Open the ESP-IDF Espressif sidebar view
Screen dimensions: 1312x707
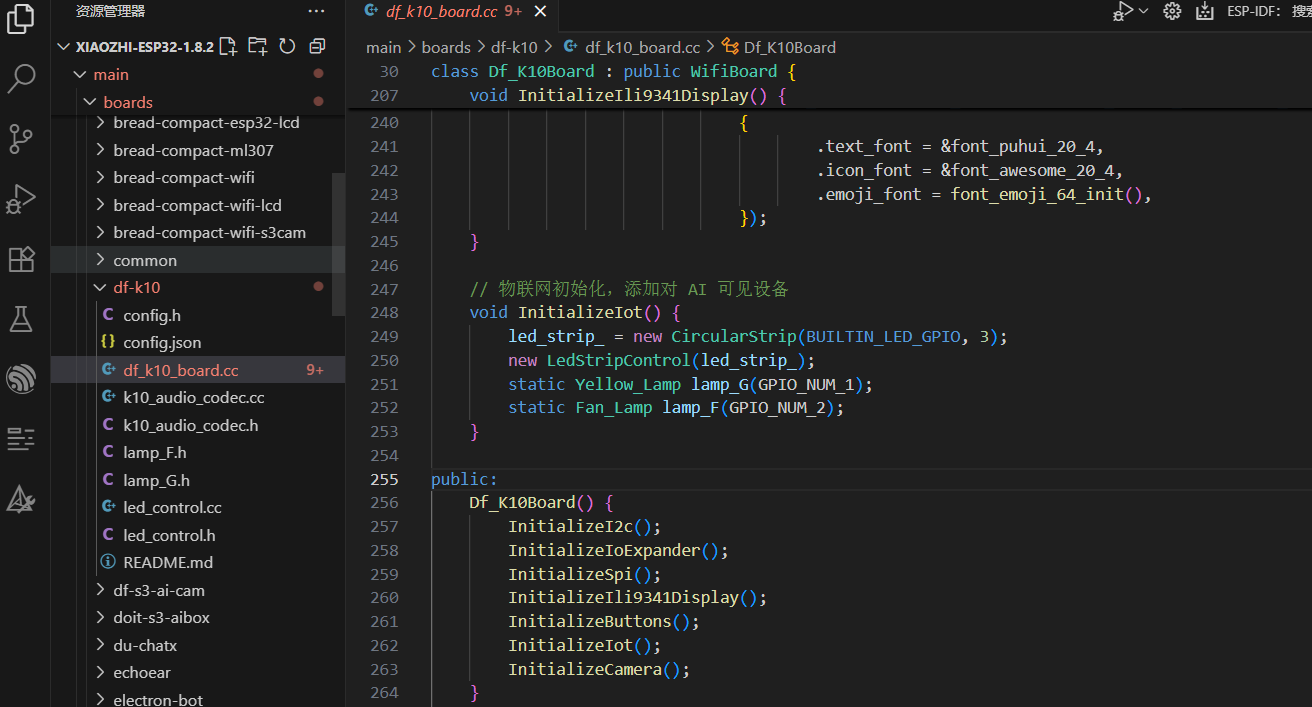pos(21,379)
